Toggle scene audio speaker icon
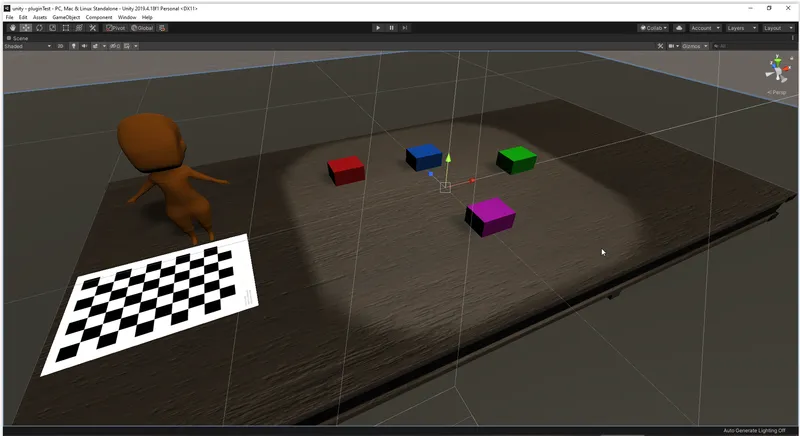Screen dimensions: 800x436 84,46
